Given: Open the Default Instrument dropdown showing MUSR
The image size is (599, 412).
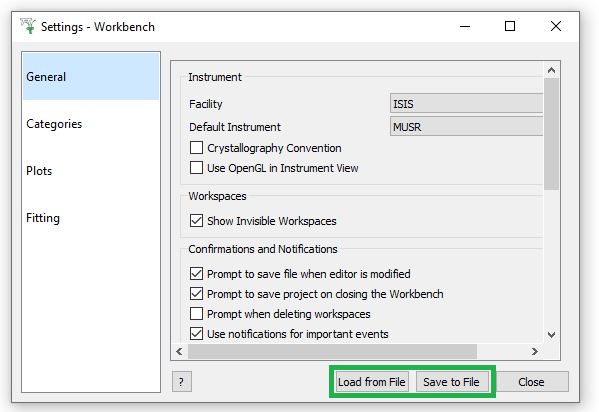Looking at the screenshot, I should (466, 127).
